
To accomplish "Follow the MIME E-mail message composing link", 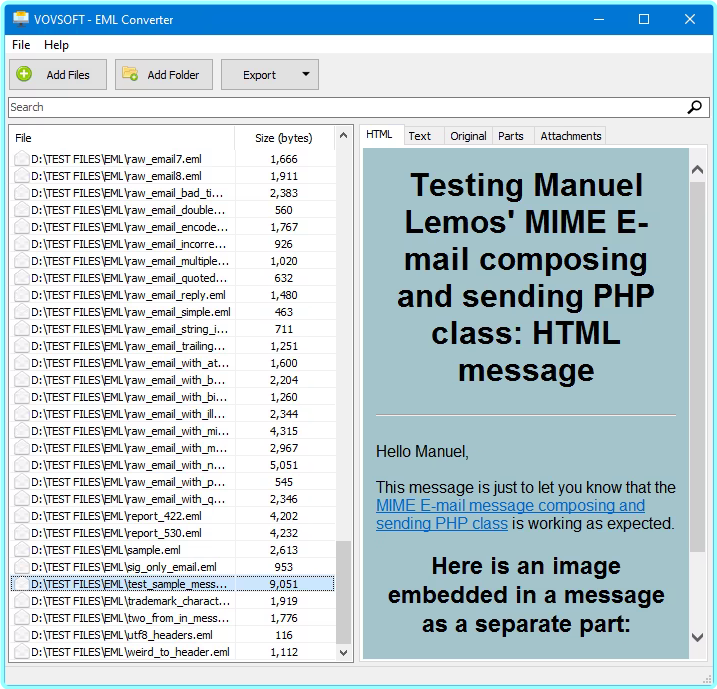I will coord(510,506).
